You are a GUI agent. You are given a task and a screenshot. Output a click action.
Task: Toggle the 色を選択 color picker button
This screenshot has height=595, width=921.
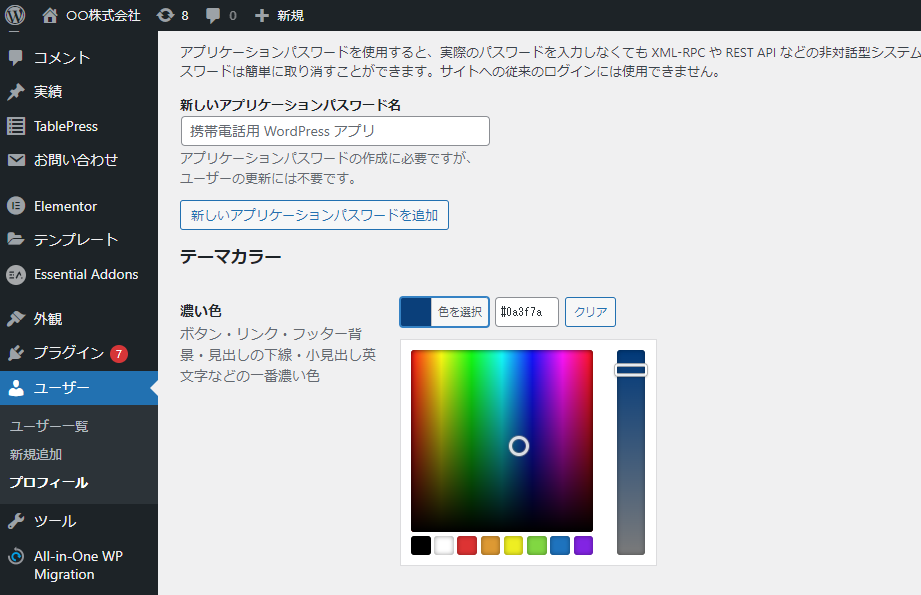(x=444, y=312)
